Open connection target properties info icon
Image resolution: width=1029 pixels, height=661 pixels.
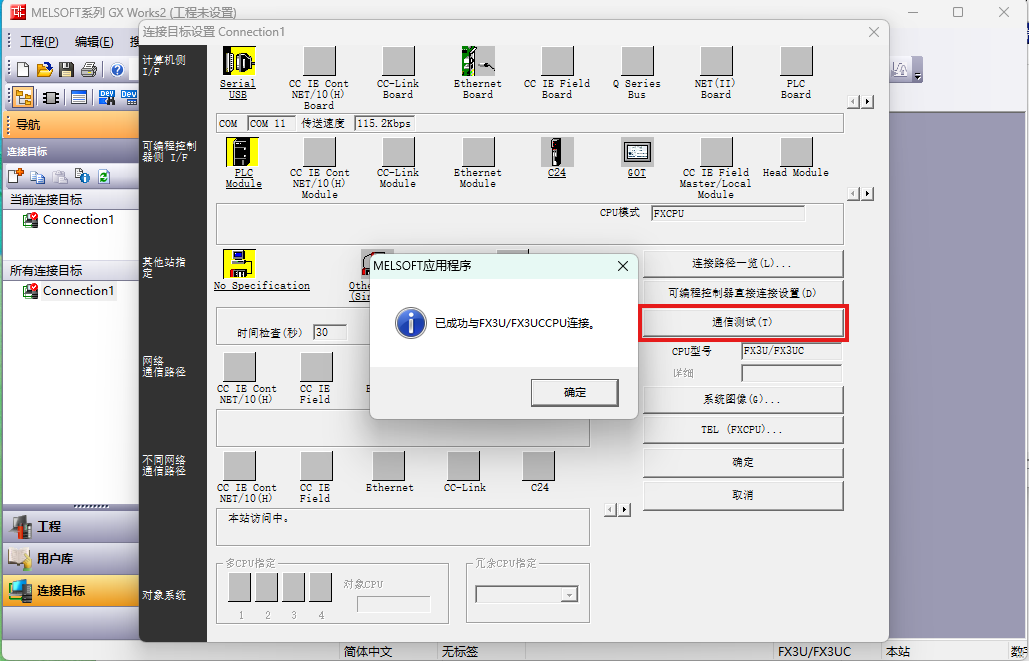click(82, 176)
